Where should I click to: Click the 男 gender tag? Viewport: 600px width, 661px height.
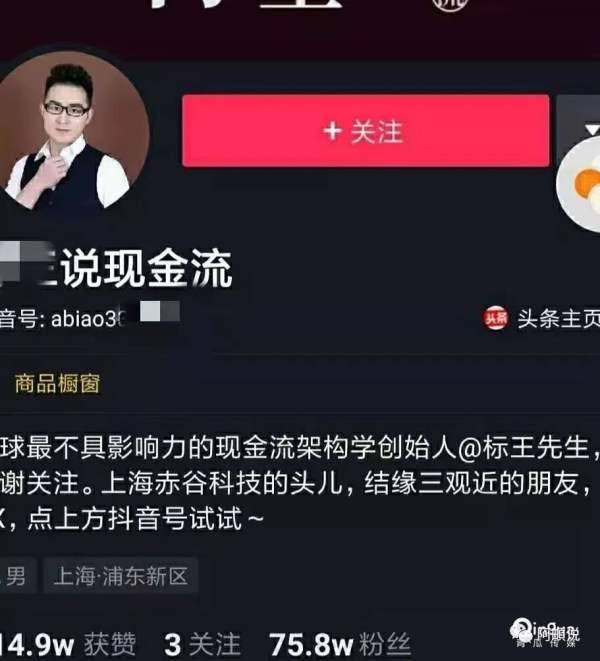coord(16,575)
